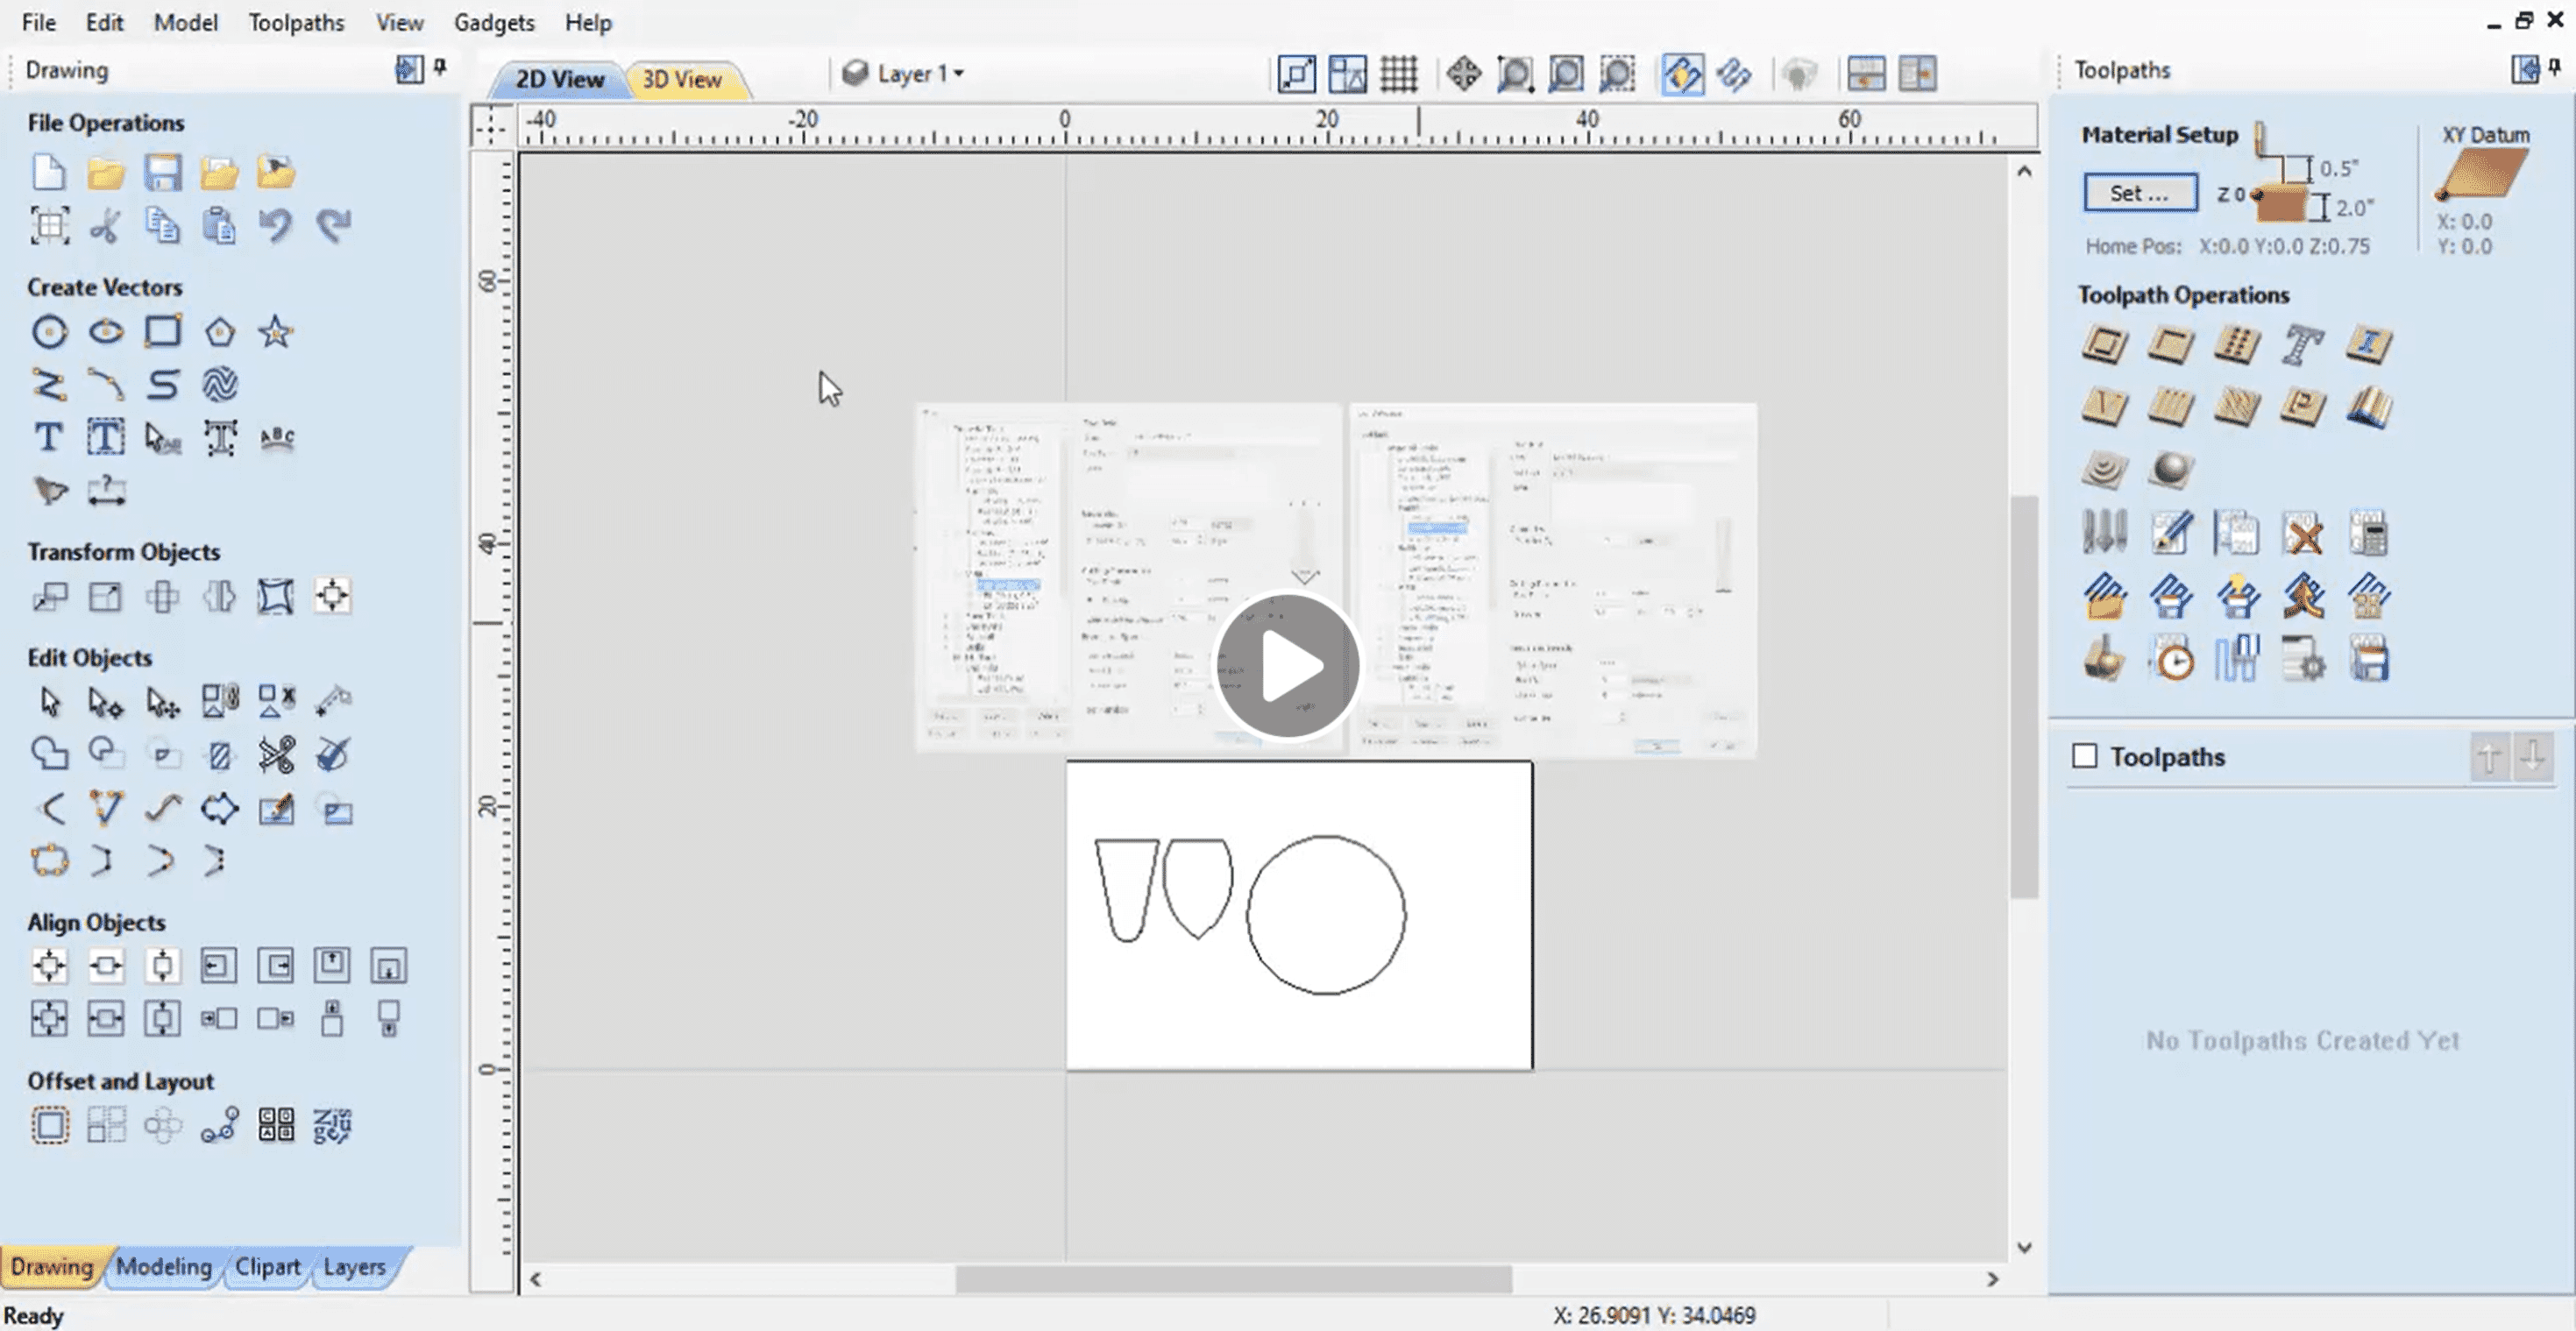The height and width of the screenshot is (1331, 2576).
Task: Open the Layer 1 dropdown
Action: [919, 74]
